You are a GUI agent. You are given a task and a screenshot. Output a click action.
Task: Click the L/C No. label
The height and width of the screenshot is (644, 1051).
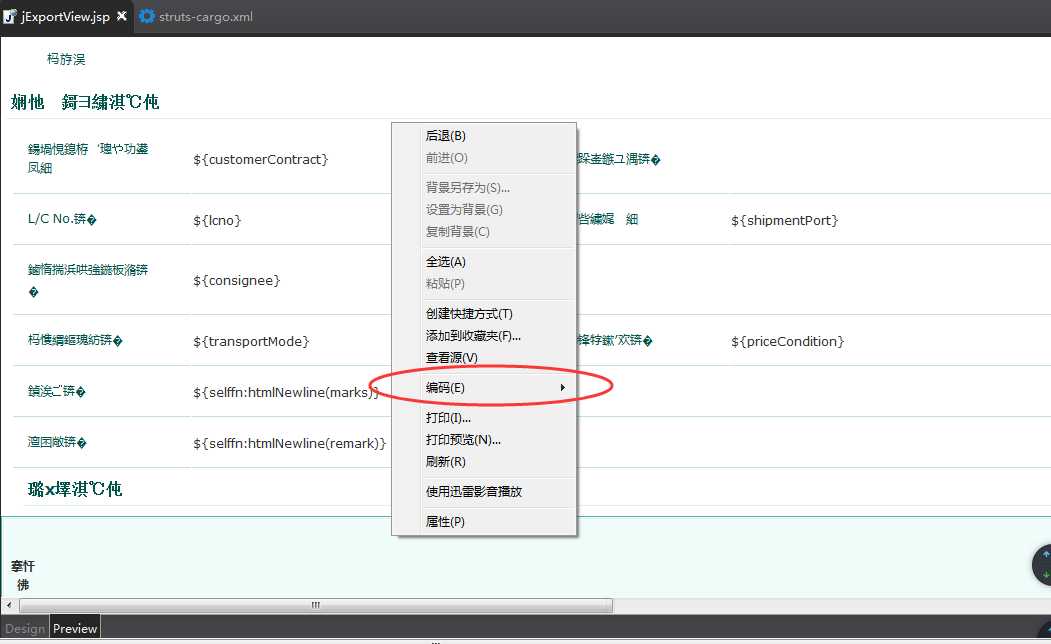[x=62, y=219]
